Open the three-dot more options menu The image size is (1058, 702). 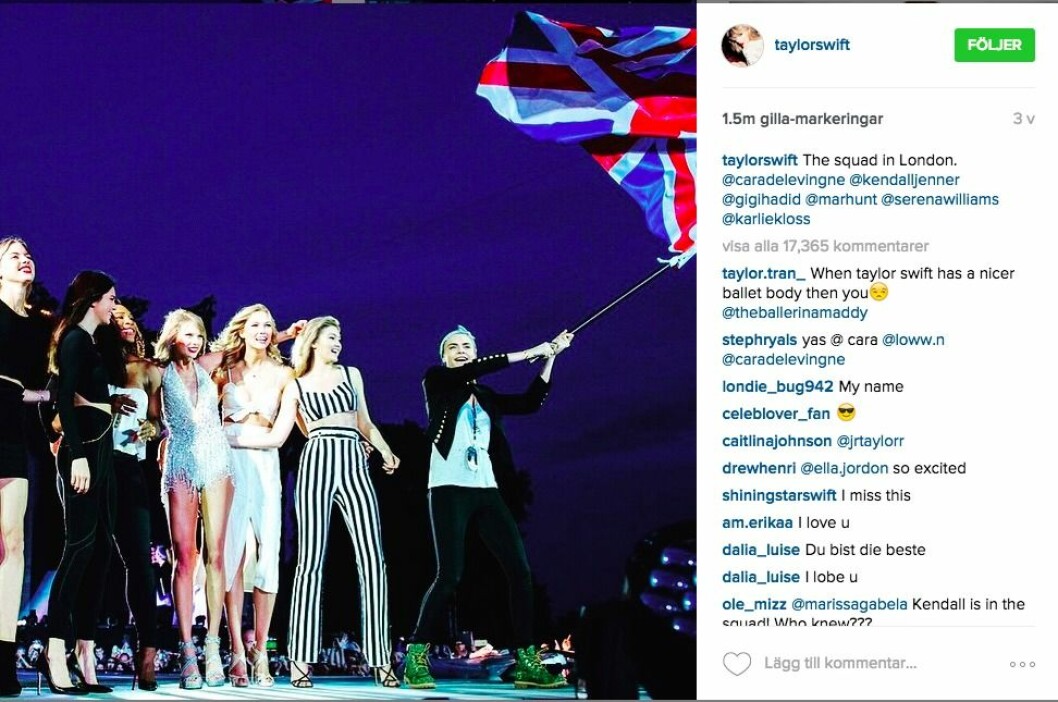1022,664
